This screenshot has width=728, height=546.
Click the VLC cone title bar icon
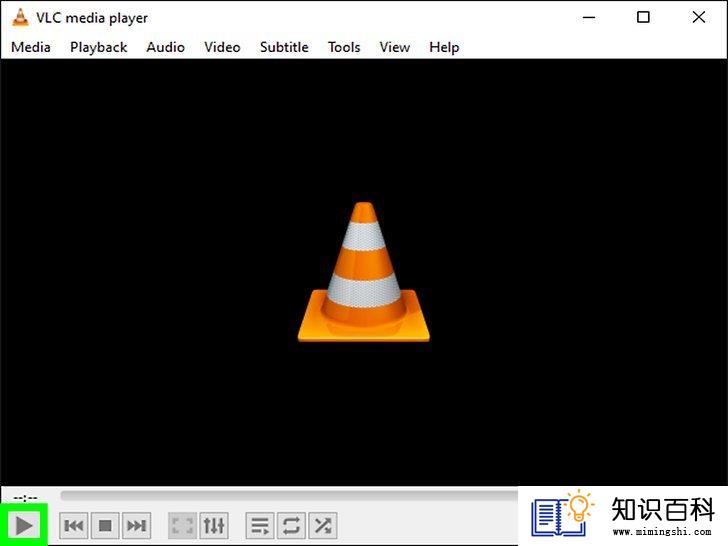click(x=20, y=18)
